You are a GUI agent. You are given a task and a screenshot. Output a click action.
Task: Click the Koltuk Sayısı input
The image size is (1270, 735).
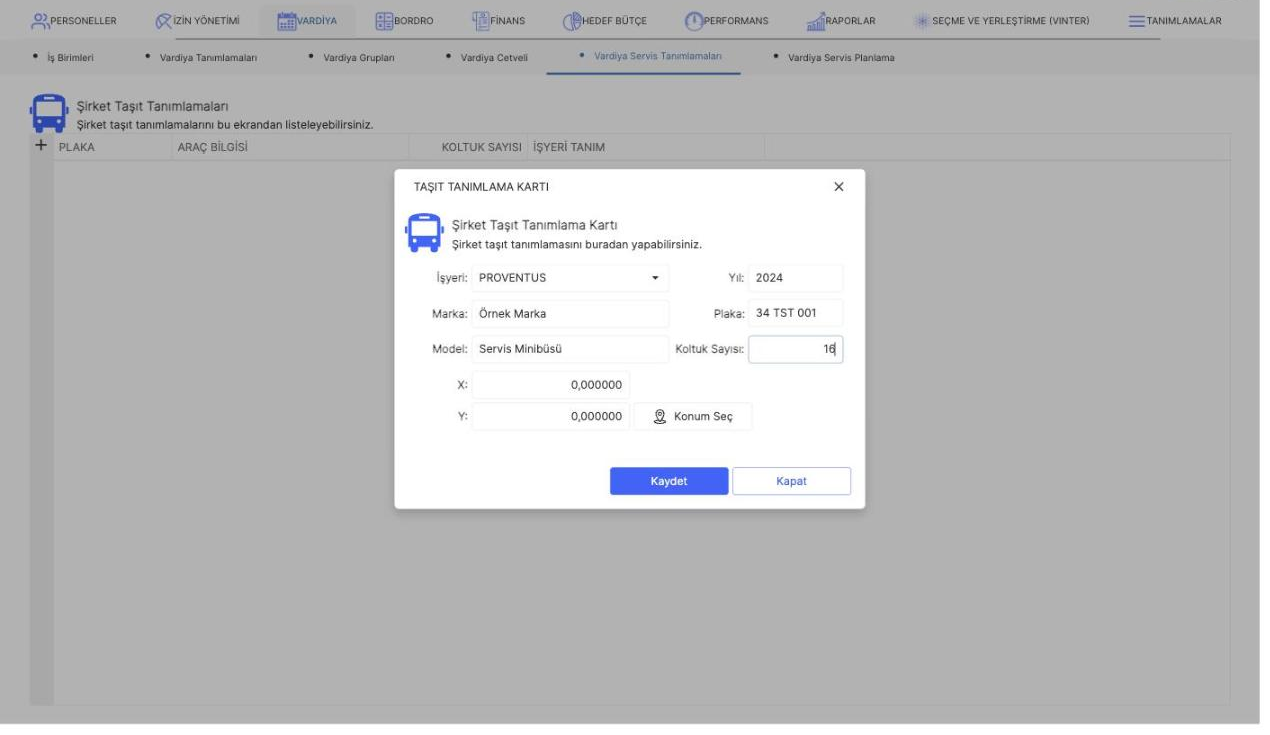(796, 349)
